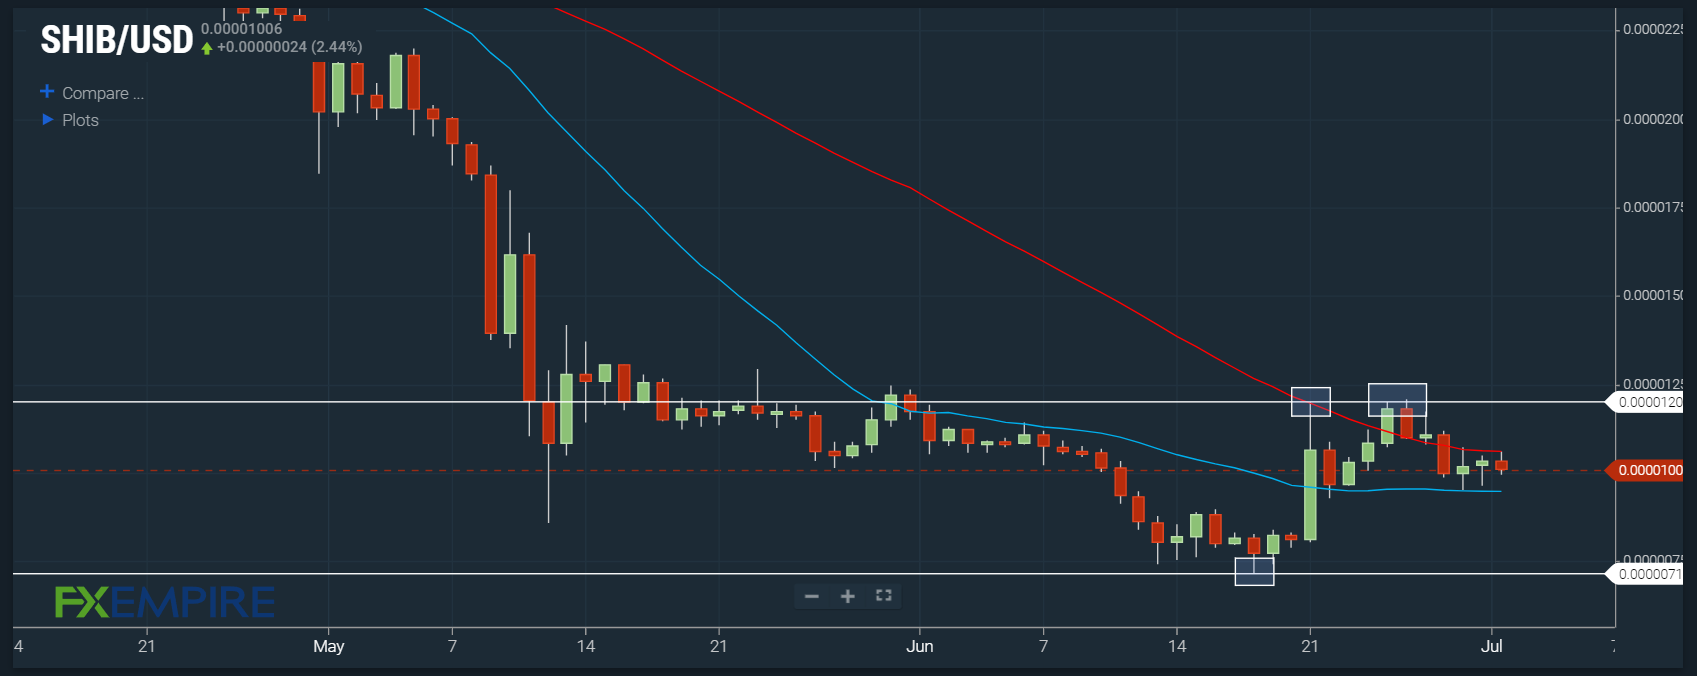
Task: Select the 0.00001006 last price value
Action: coord(242,29)
